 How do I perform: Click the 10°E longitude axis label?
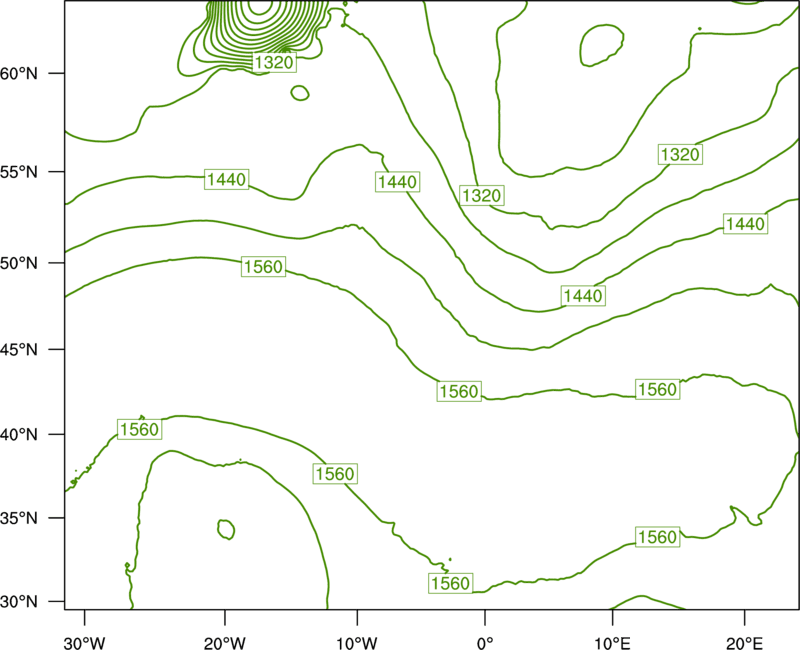pyautogui.click(x=612, y=642)
